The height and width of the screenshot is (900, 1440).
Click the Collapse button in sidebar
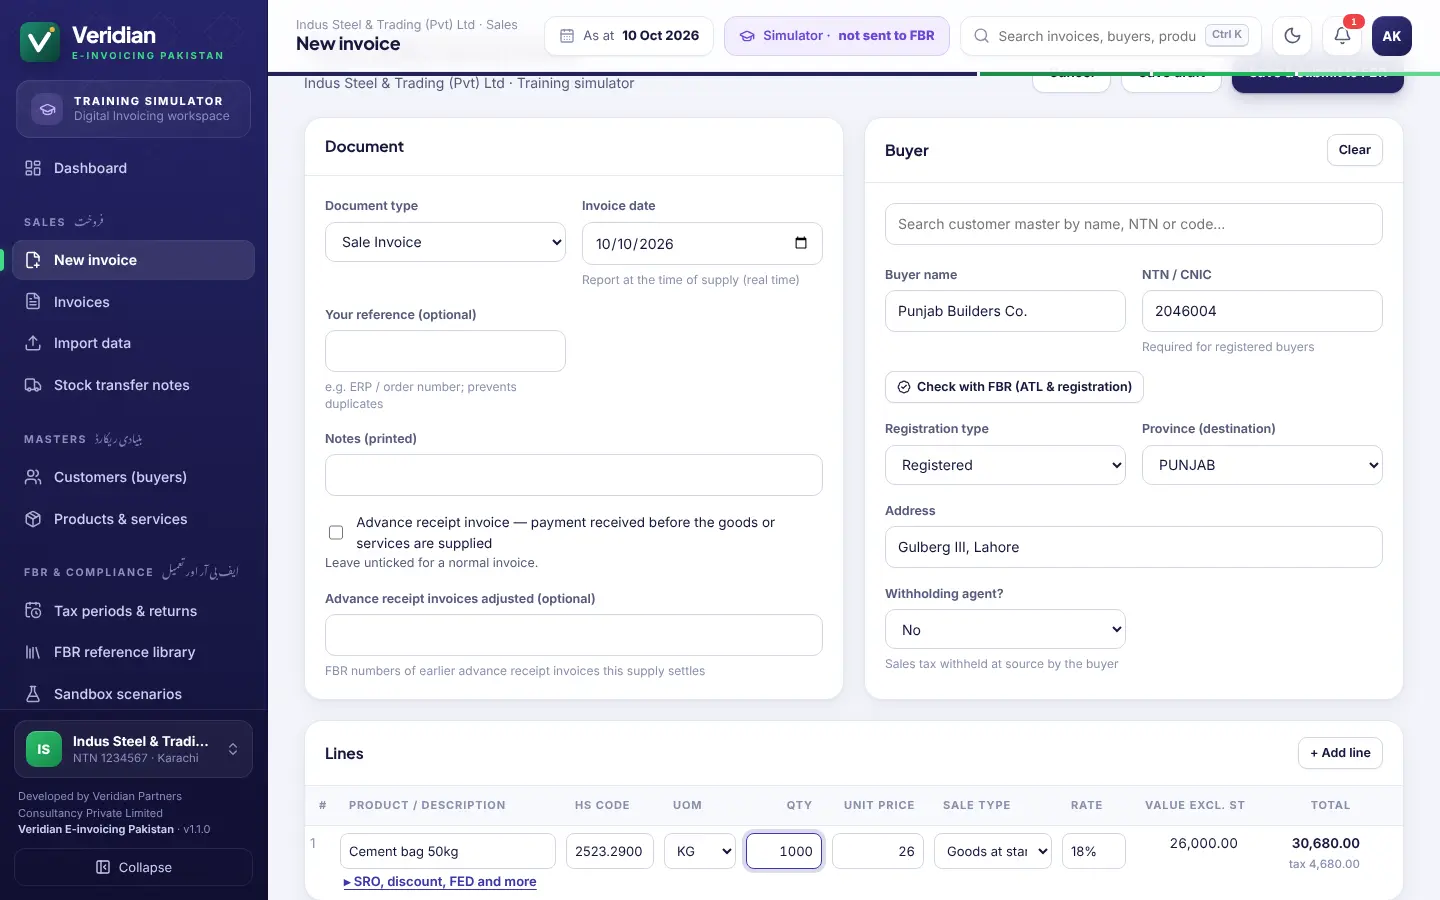click(133, 867)
